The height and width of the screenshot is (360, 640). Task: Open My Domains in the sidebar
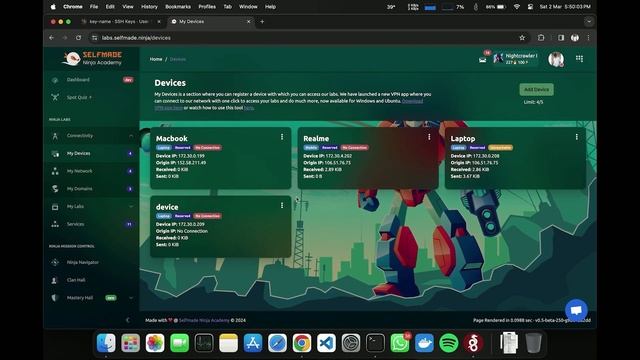coord(79,189)
